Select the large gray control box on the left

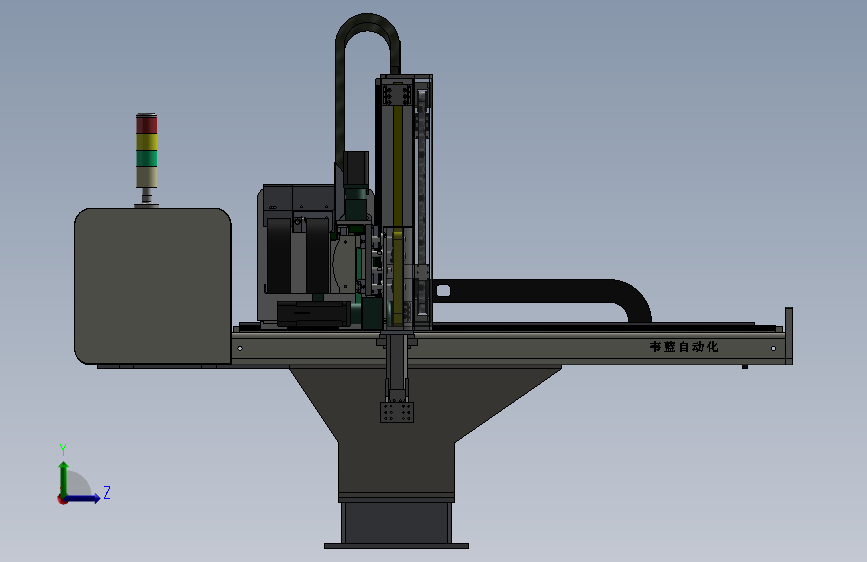click(153, 287)
